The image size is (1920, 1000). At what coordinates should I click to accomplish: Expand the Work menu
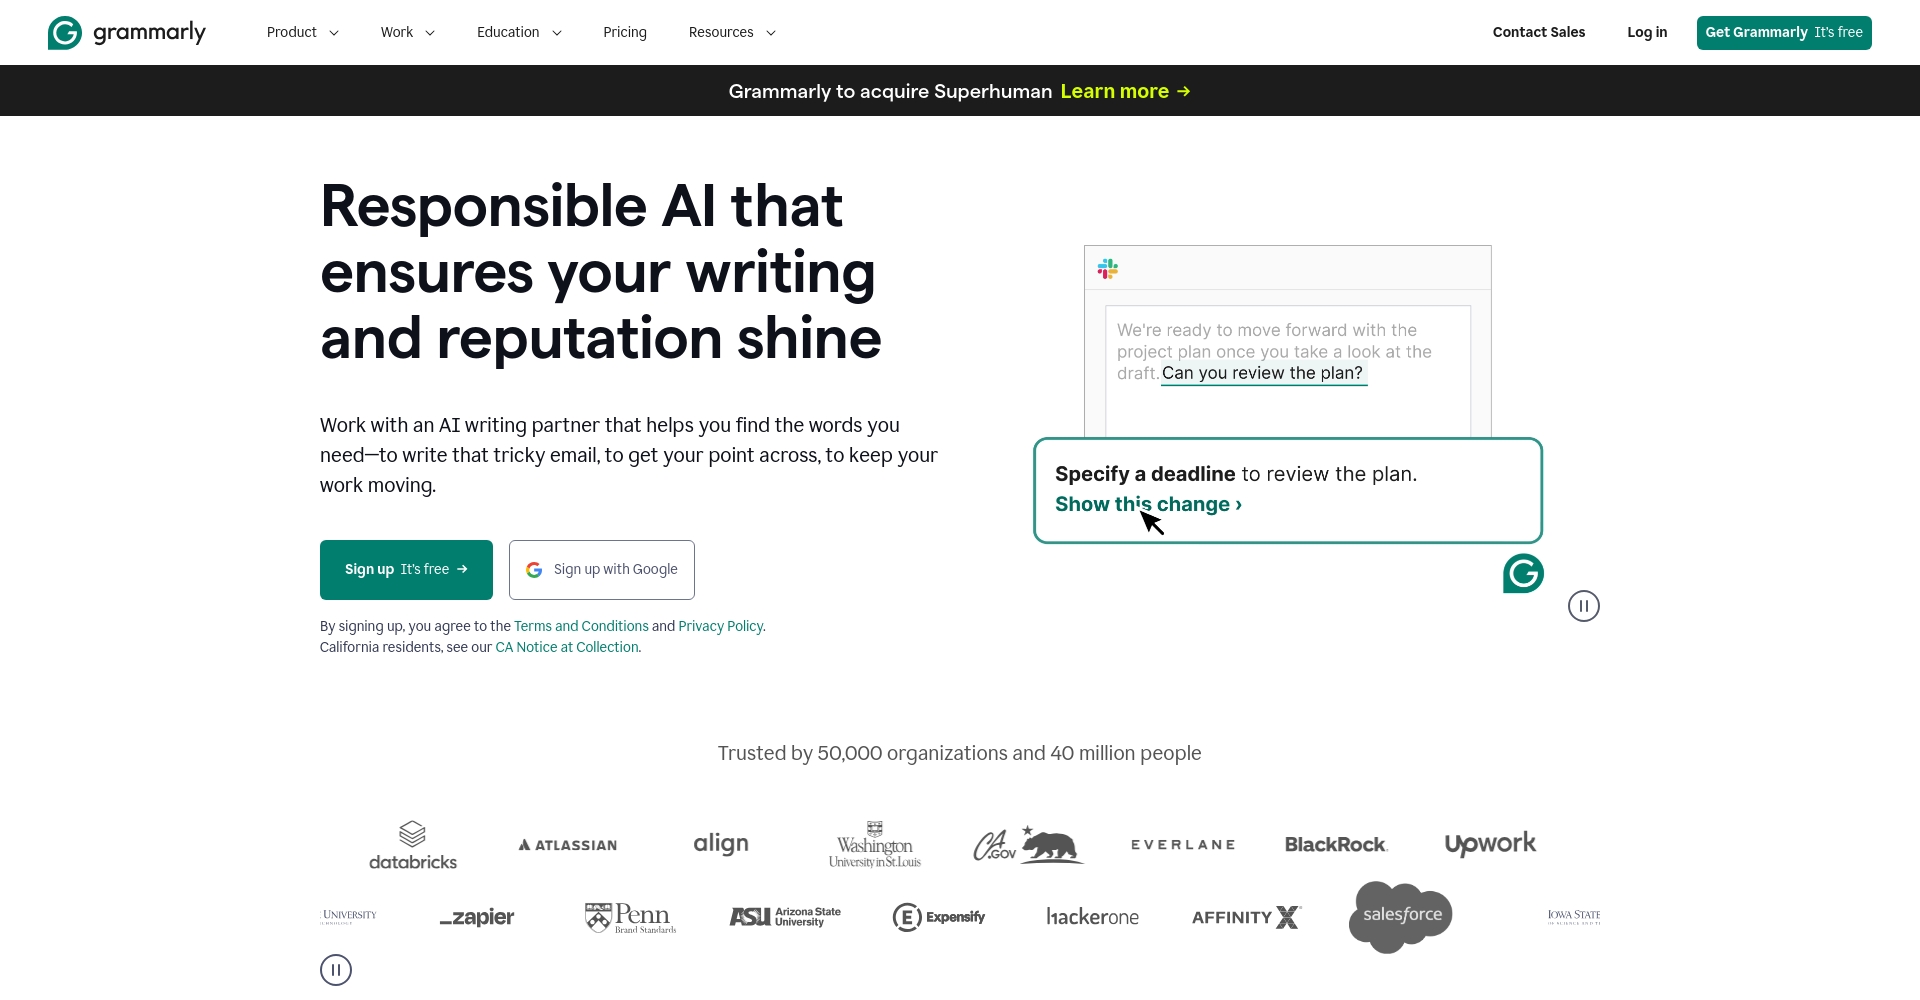(x=407, y=32)
